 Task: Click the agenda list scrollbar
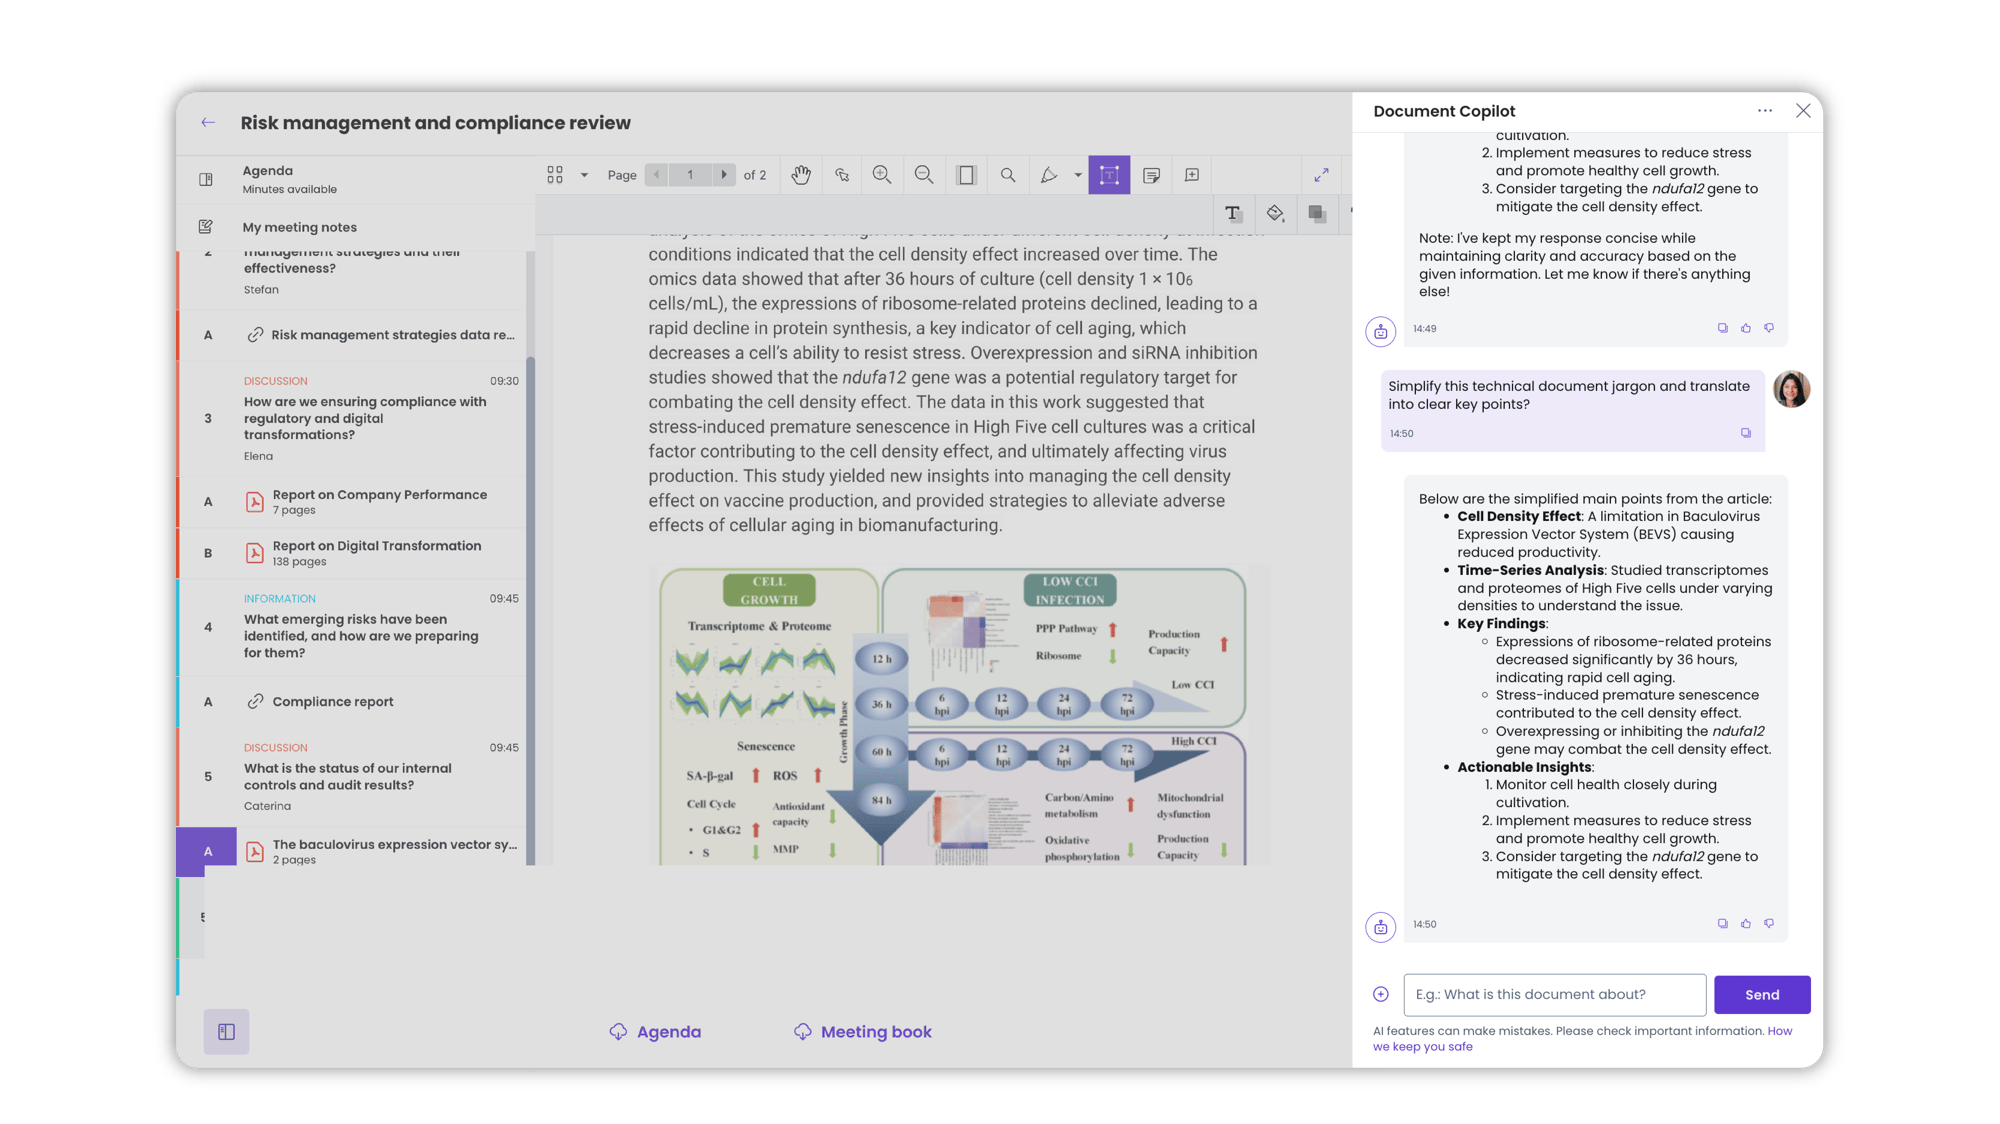pos(530,610)
